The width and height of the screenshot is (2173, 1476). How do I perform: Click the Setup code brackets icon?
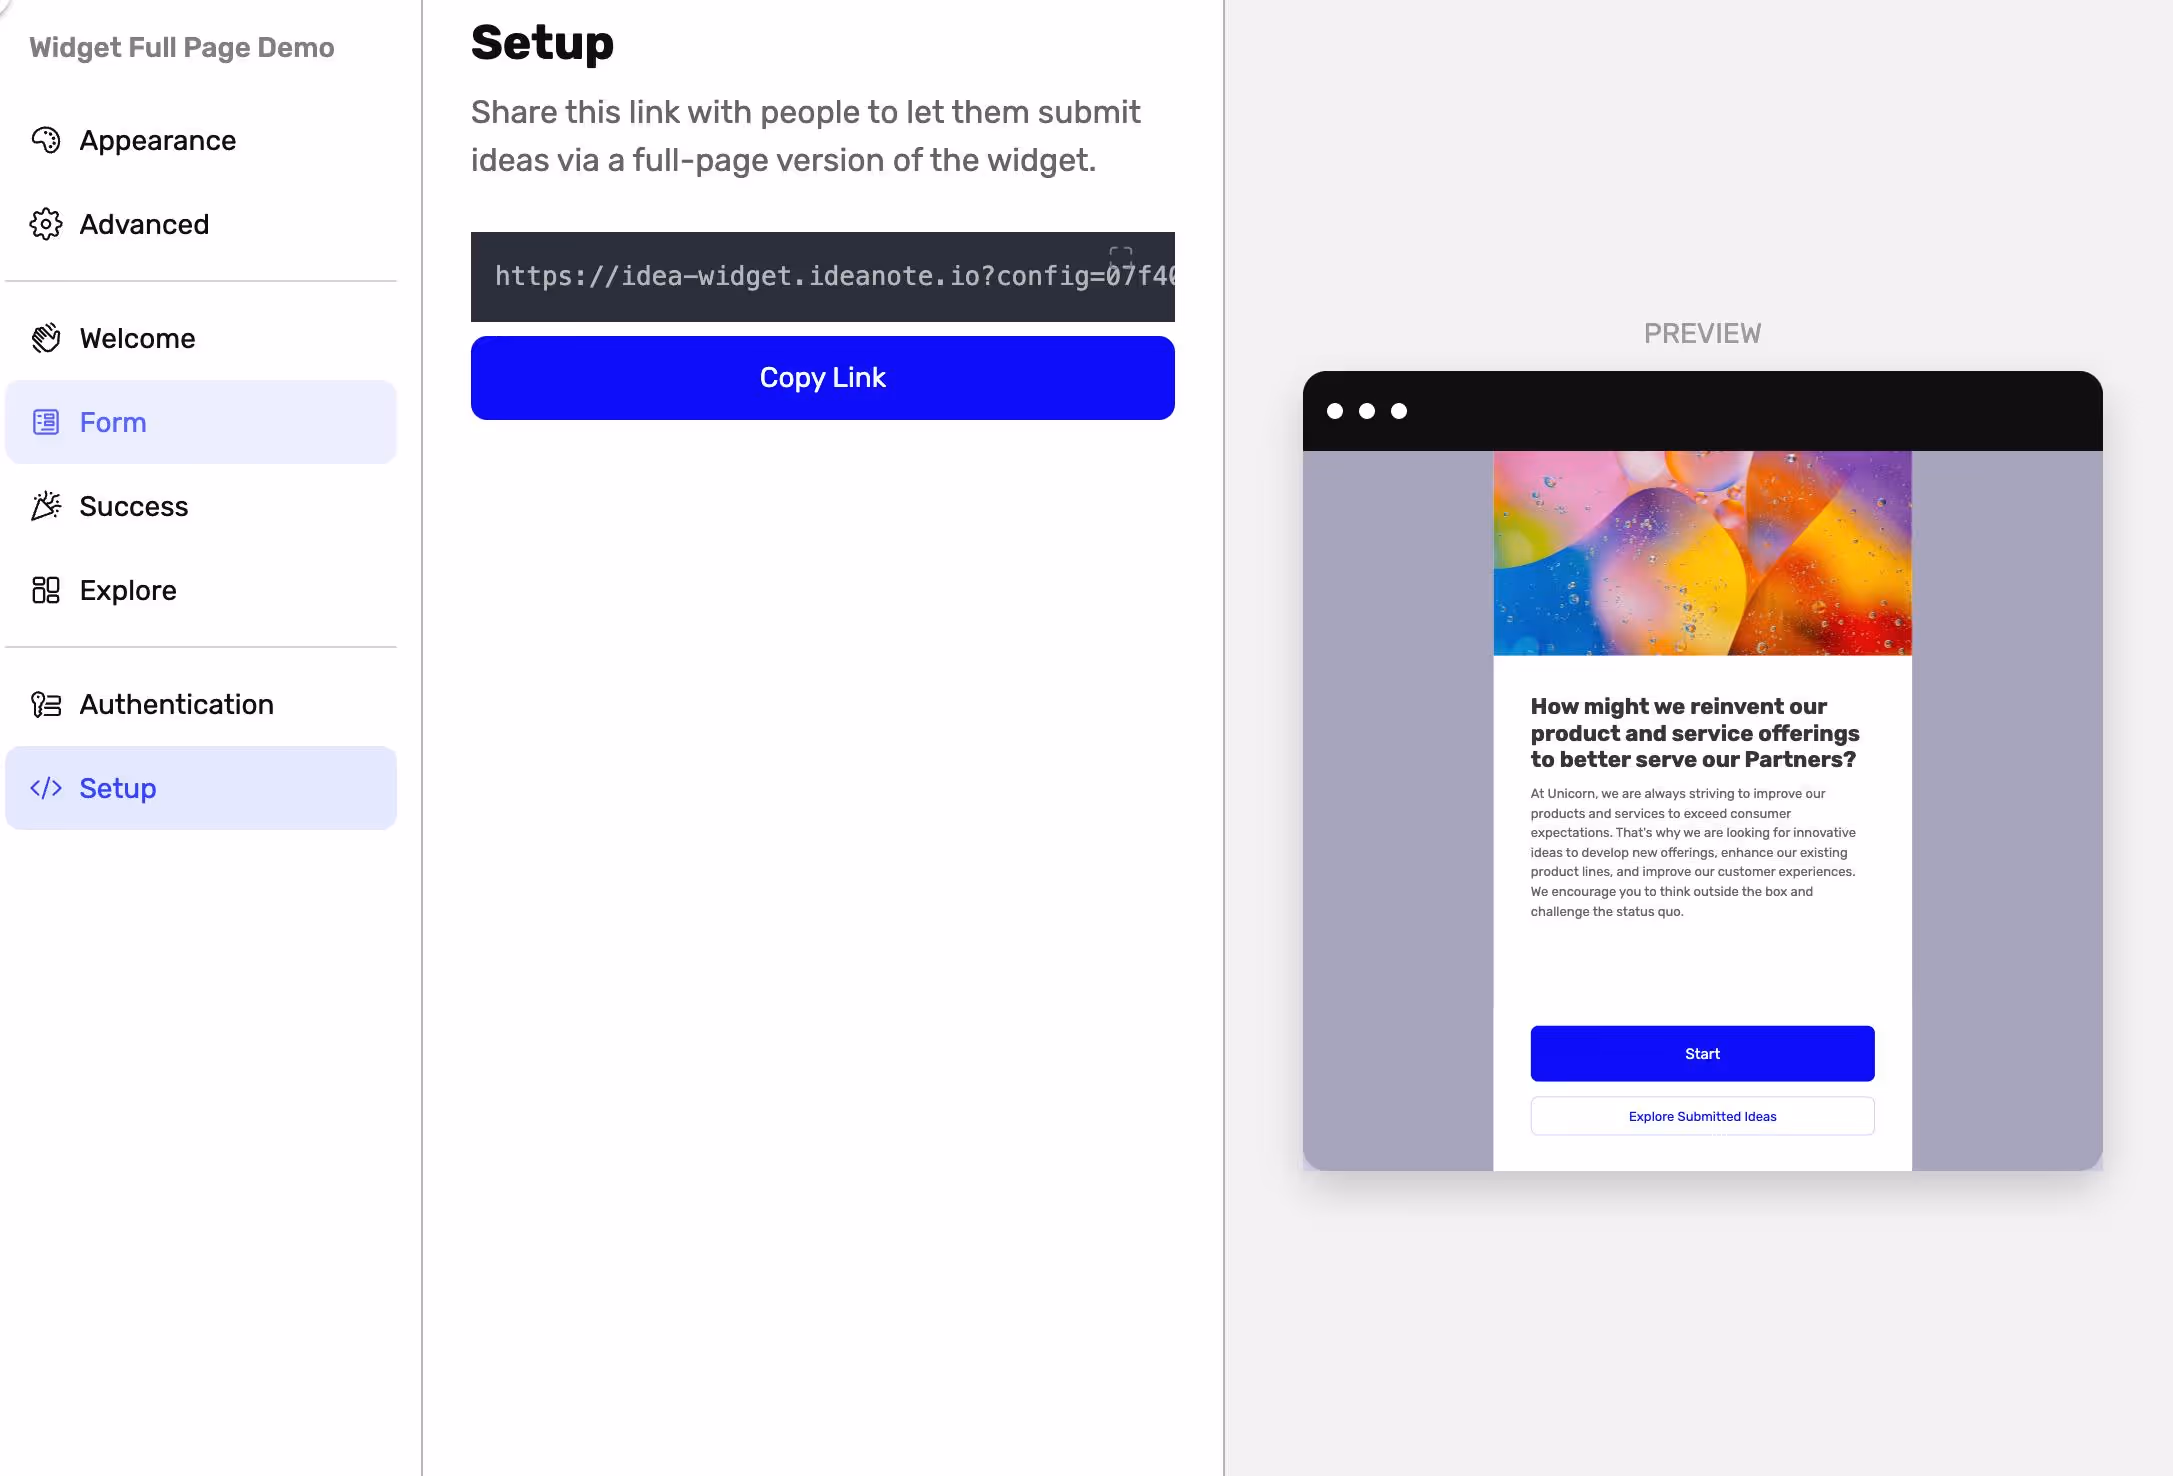(46, 788)
